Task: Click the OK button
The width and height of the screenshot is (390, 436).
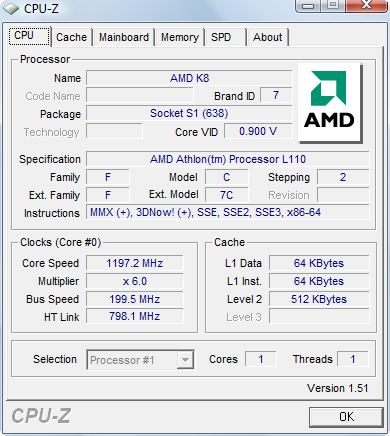Action: pyautogui.click(x=346, y=417)
